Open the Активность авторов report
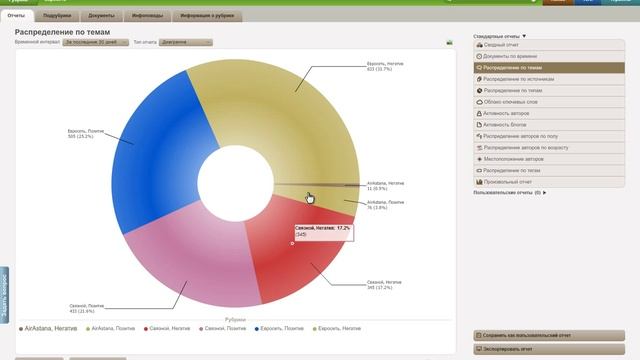 coord(549,113)
